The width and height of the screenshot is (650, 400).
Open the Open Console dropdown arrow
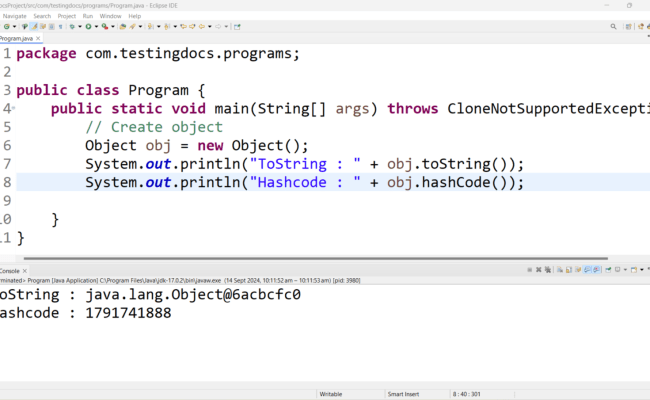642,270
